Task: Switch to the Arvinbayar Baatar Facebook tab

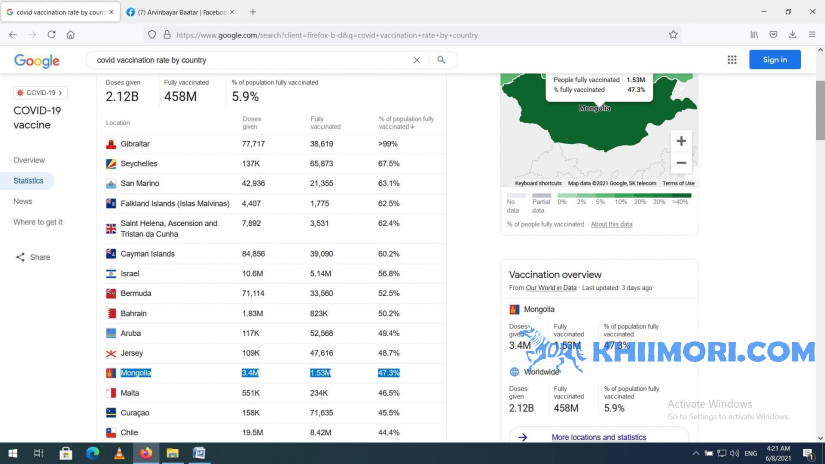Action: [180, 12]
